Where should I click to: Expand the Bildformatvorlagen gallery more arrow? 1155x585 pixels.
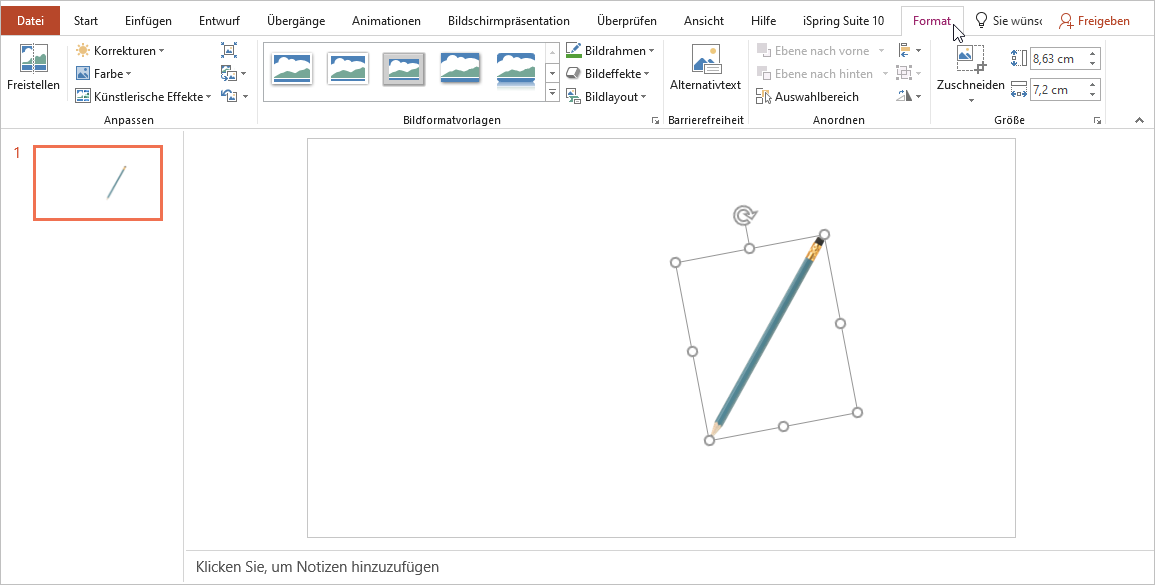pyautogui.click(x=552, y=93)
